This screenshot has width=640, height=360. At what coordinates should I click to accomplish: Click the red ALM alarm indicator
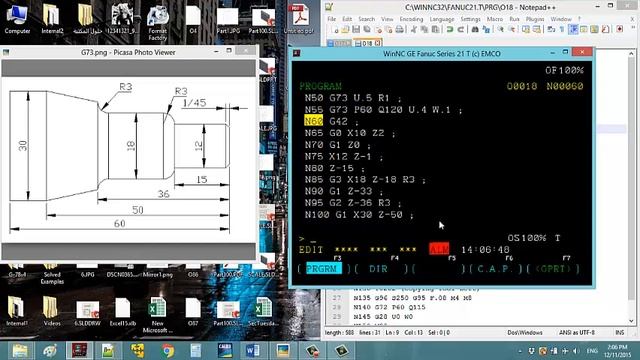[x=439, y=249]
